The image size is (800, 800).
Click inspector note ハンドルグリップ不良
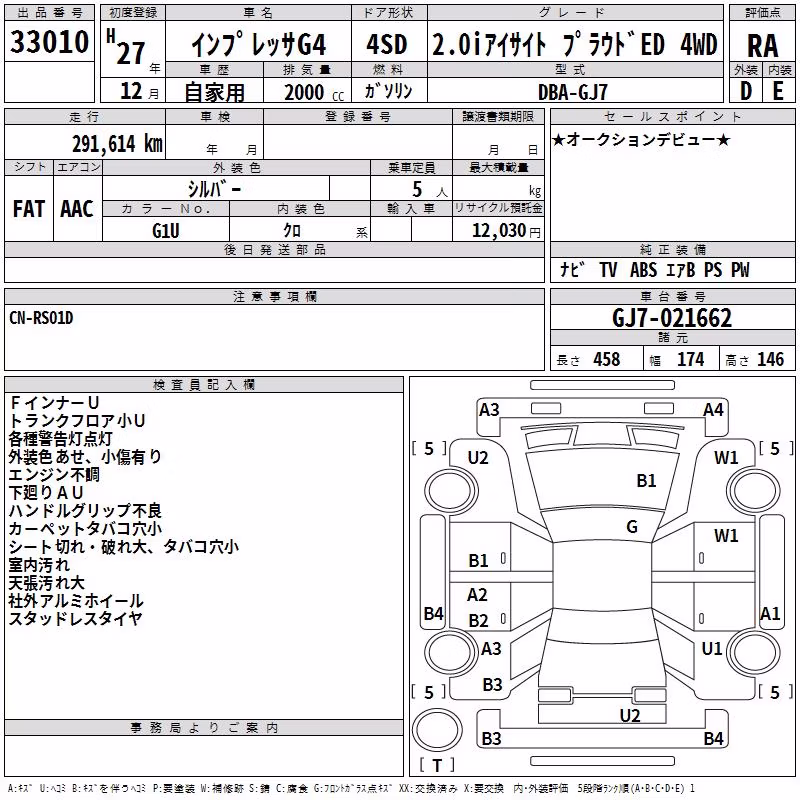[85, 510]
